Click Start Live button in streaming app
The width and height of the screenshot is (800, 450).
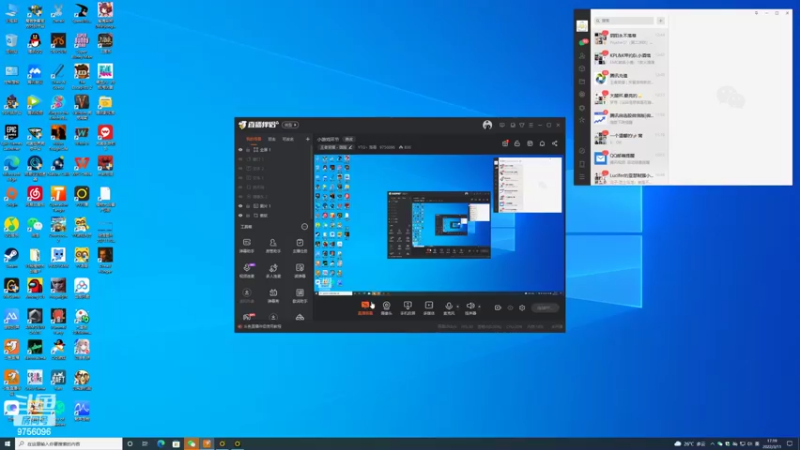pyautogui.click(x=544, y=308)
